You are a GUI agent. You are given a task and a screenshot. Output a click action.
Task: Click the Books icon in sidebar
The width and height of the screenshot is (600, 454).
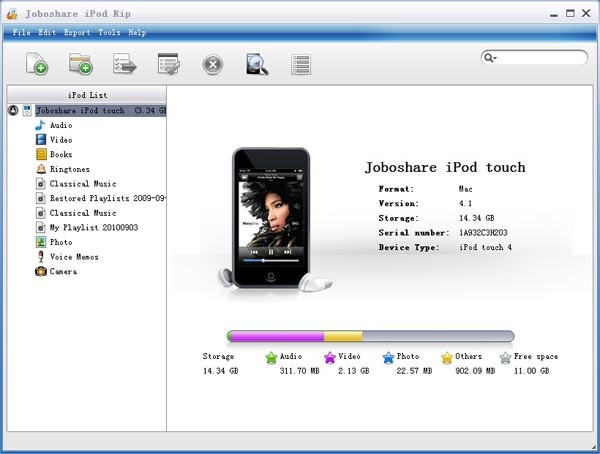click(41, 154)
